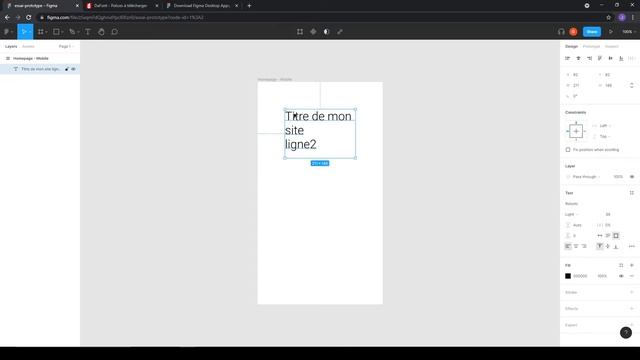
Task: Open zoom level 100% dropdown
Action: click(629, 31)
